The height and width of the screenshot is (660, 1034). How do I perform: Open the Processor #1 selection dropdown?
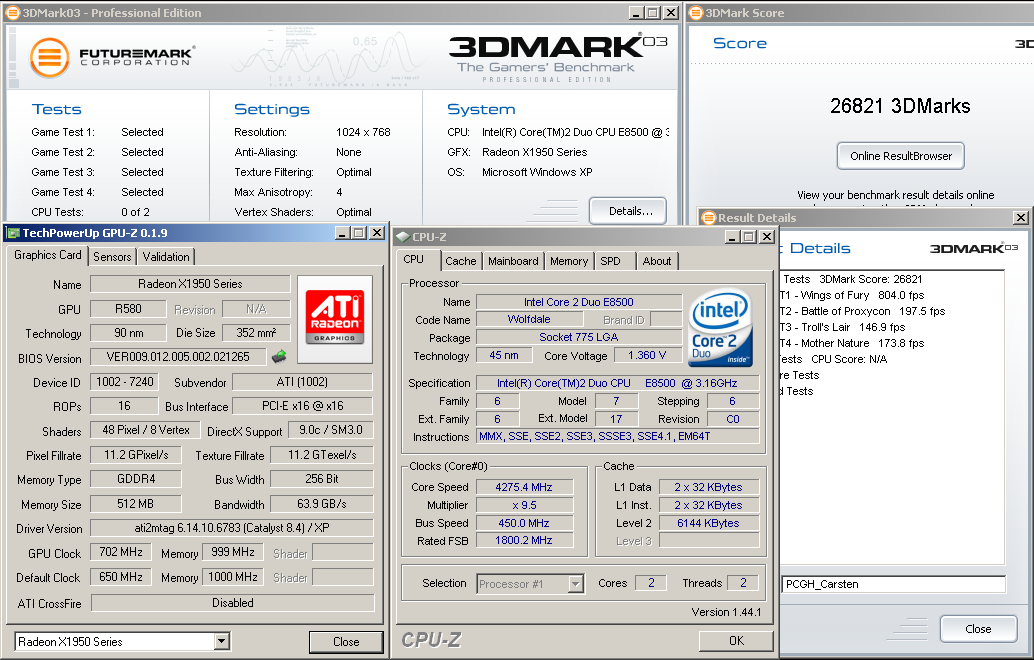coord(576,584)
